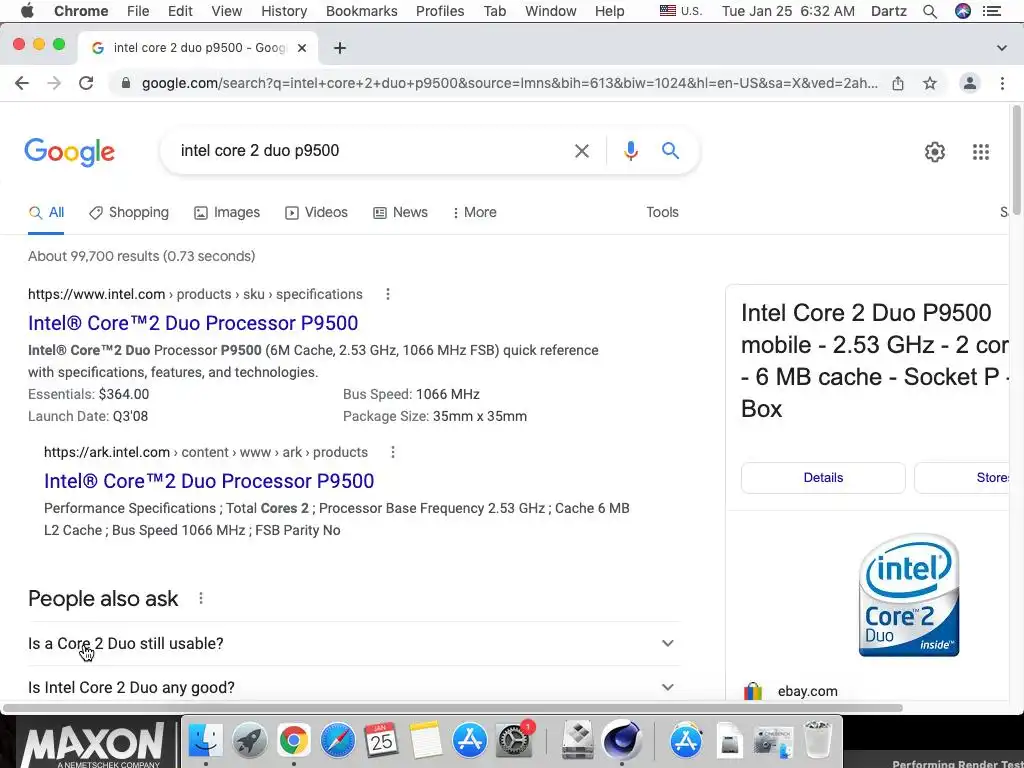Open Boot Camp Assistant in the Dock
1024x768 pixels.
[578, 741]
